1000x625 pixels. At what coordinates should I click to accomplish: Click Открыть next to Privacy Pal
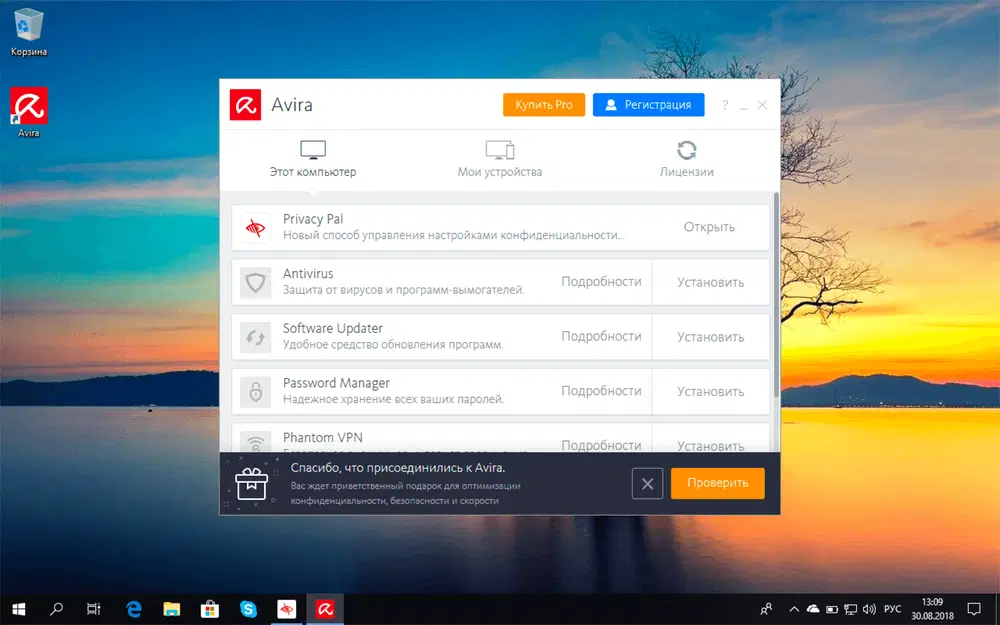click(x=710, y=226)
